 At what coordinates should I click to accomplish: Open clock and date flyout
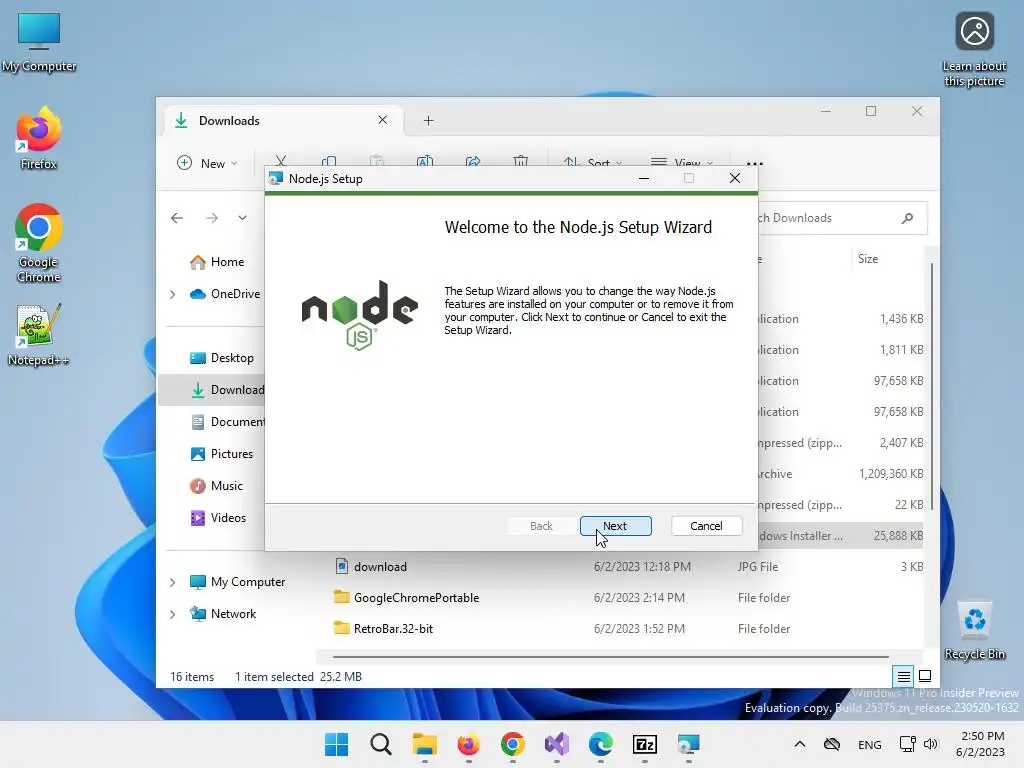click(980, 744)
